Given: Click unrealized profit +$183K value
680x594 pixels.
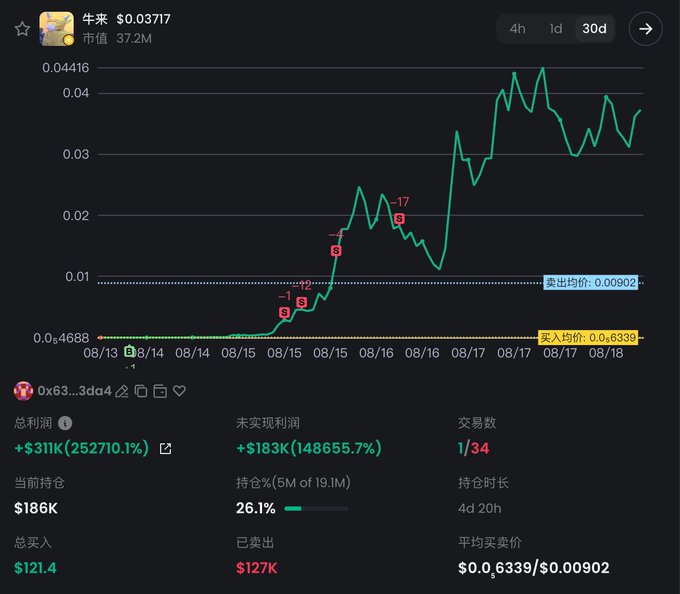Looking at the screenshot, I should [x=309, y=448].
